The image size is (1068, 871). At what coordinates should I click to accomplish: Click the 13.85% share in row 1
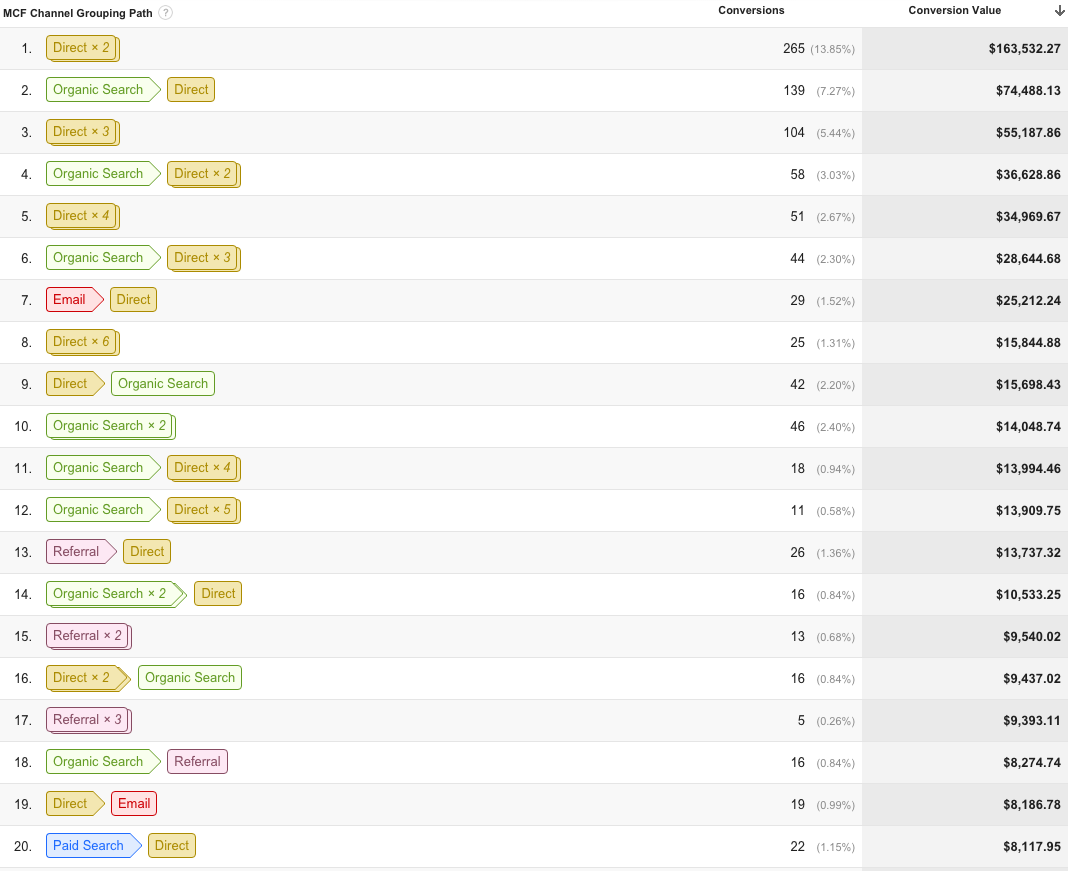click(x=832, y=49)
